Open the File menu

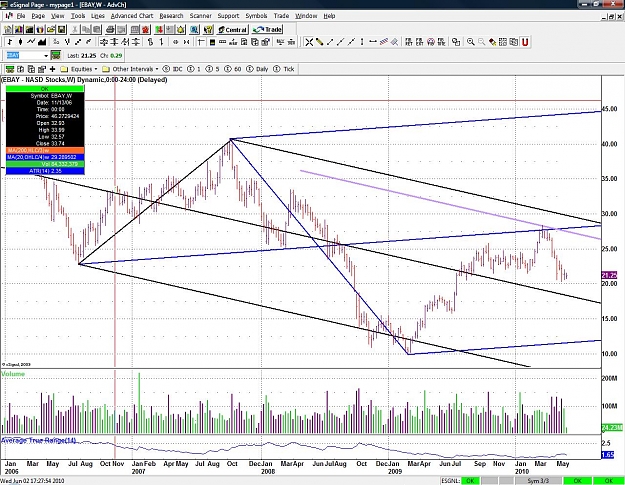[21, 16]
